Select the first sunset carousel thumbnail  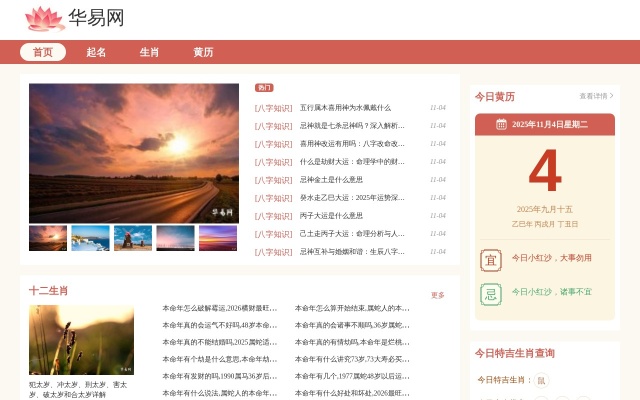[48, 238]
